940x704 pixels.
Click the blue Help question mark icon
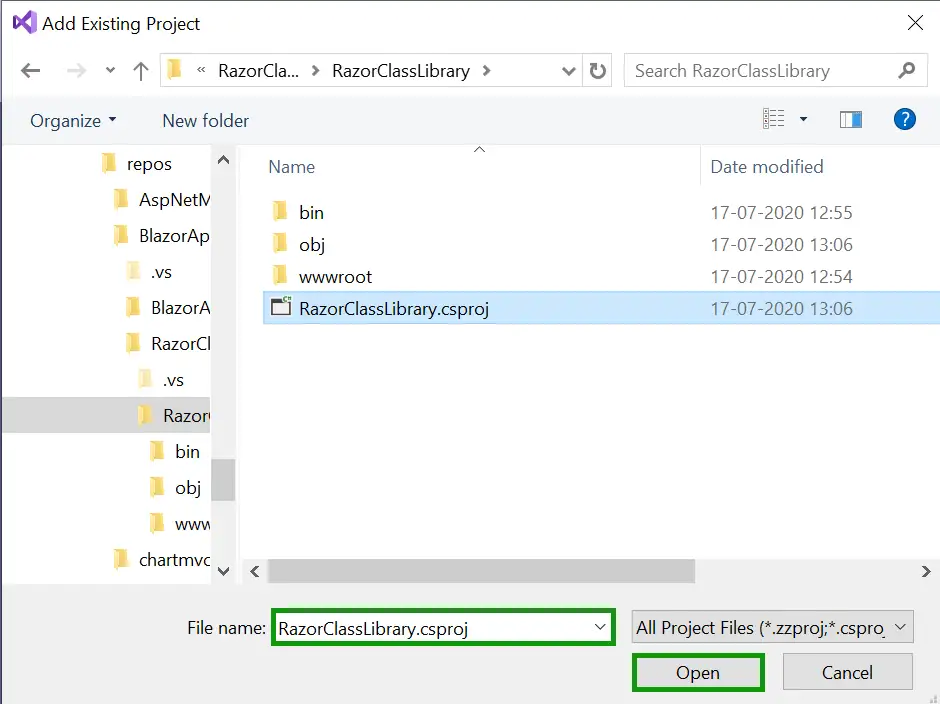tap(905, 119)
